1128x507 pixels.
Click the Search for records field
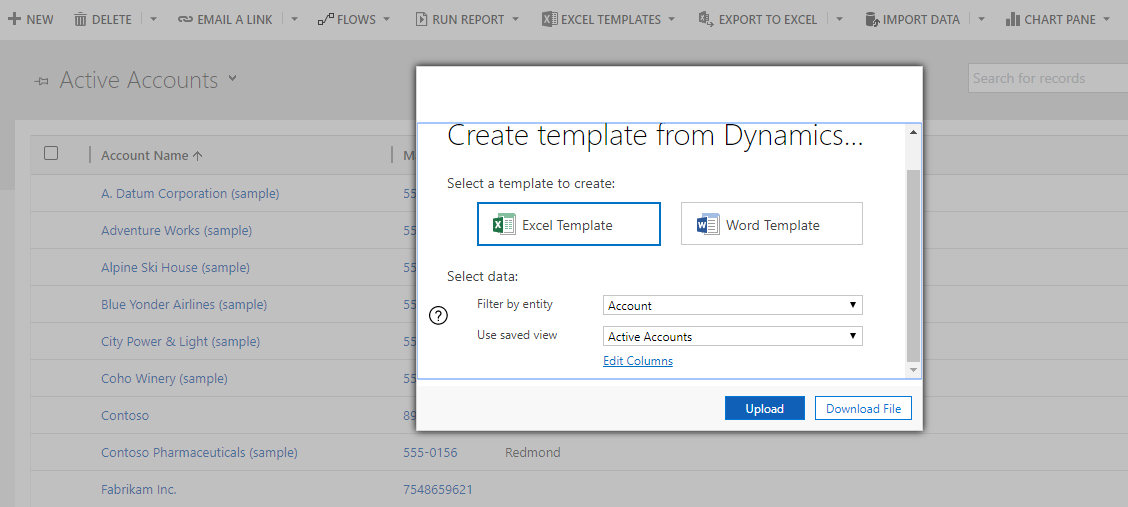click(1047, 78)
